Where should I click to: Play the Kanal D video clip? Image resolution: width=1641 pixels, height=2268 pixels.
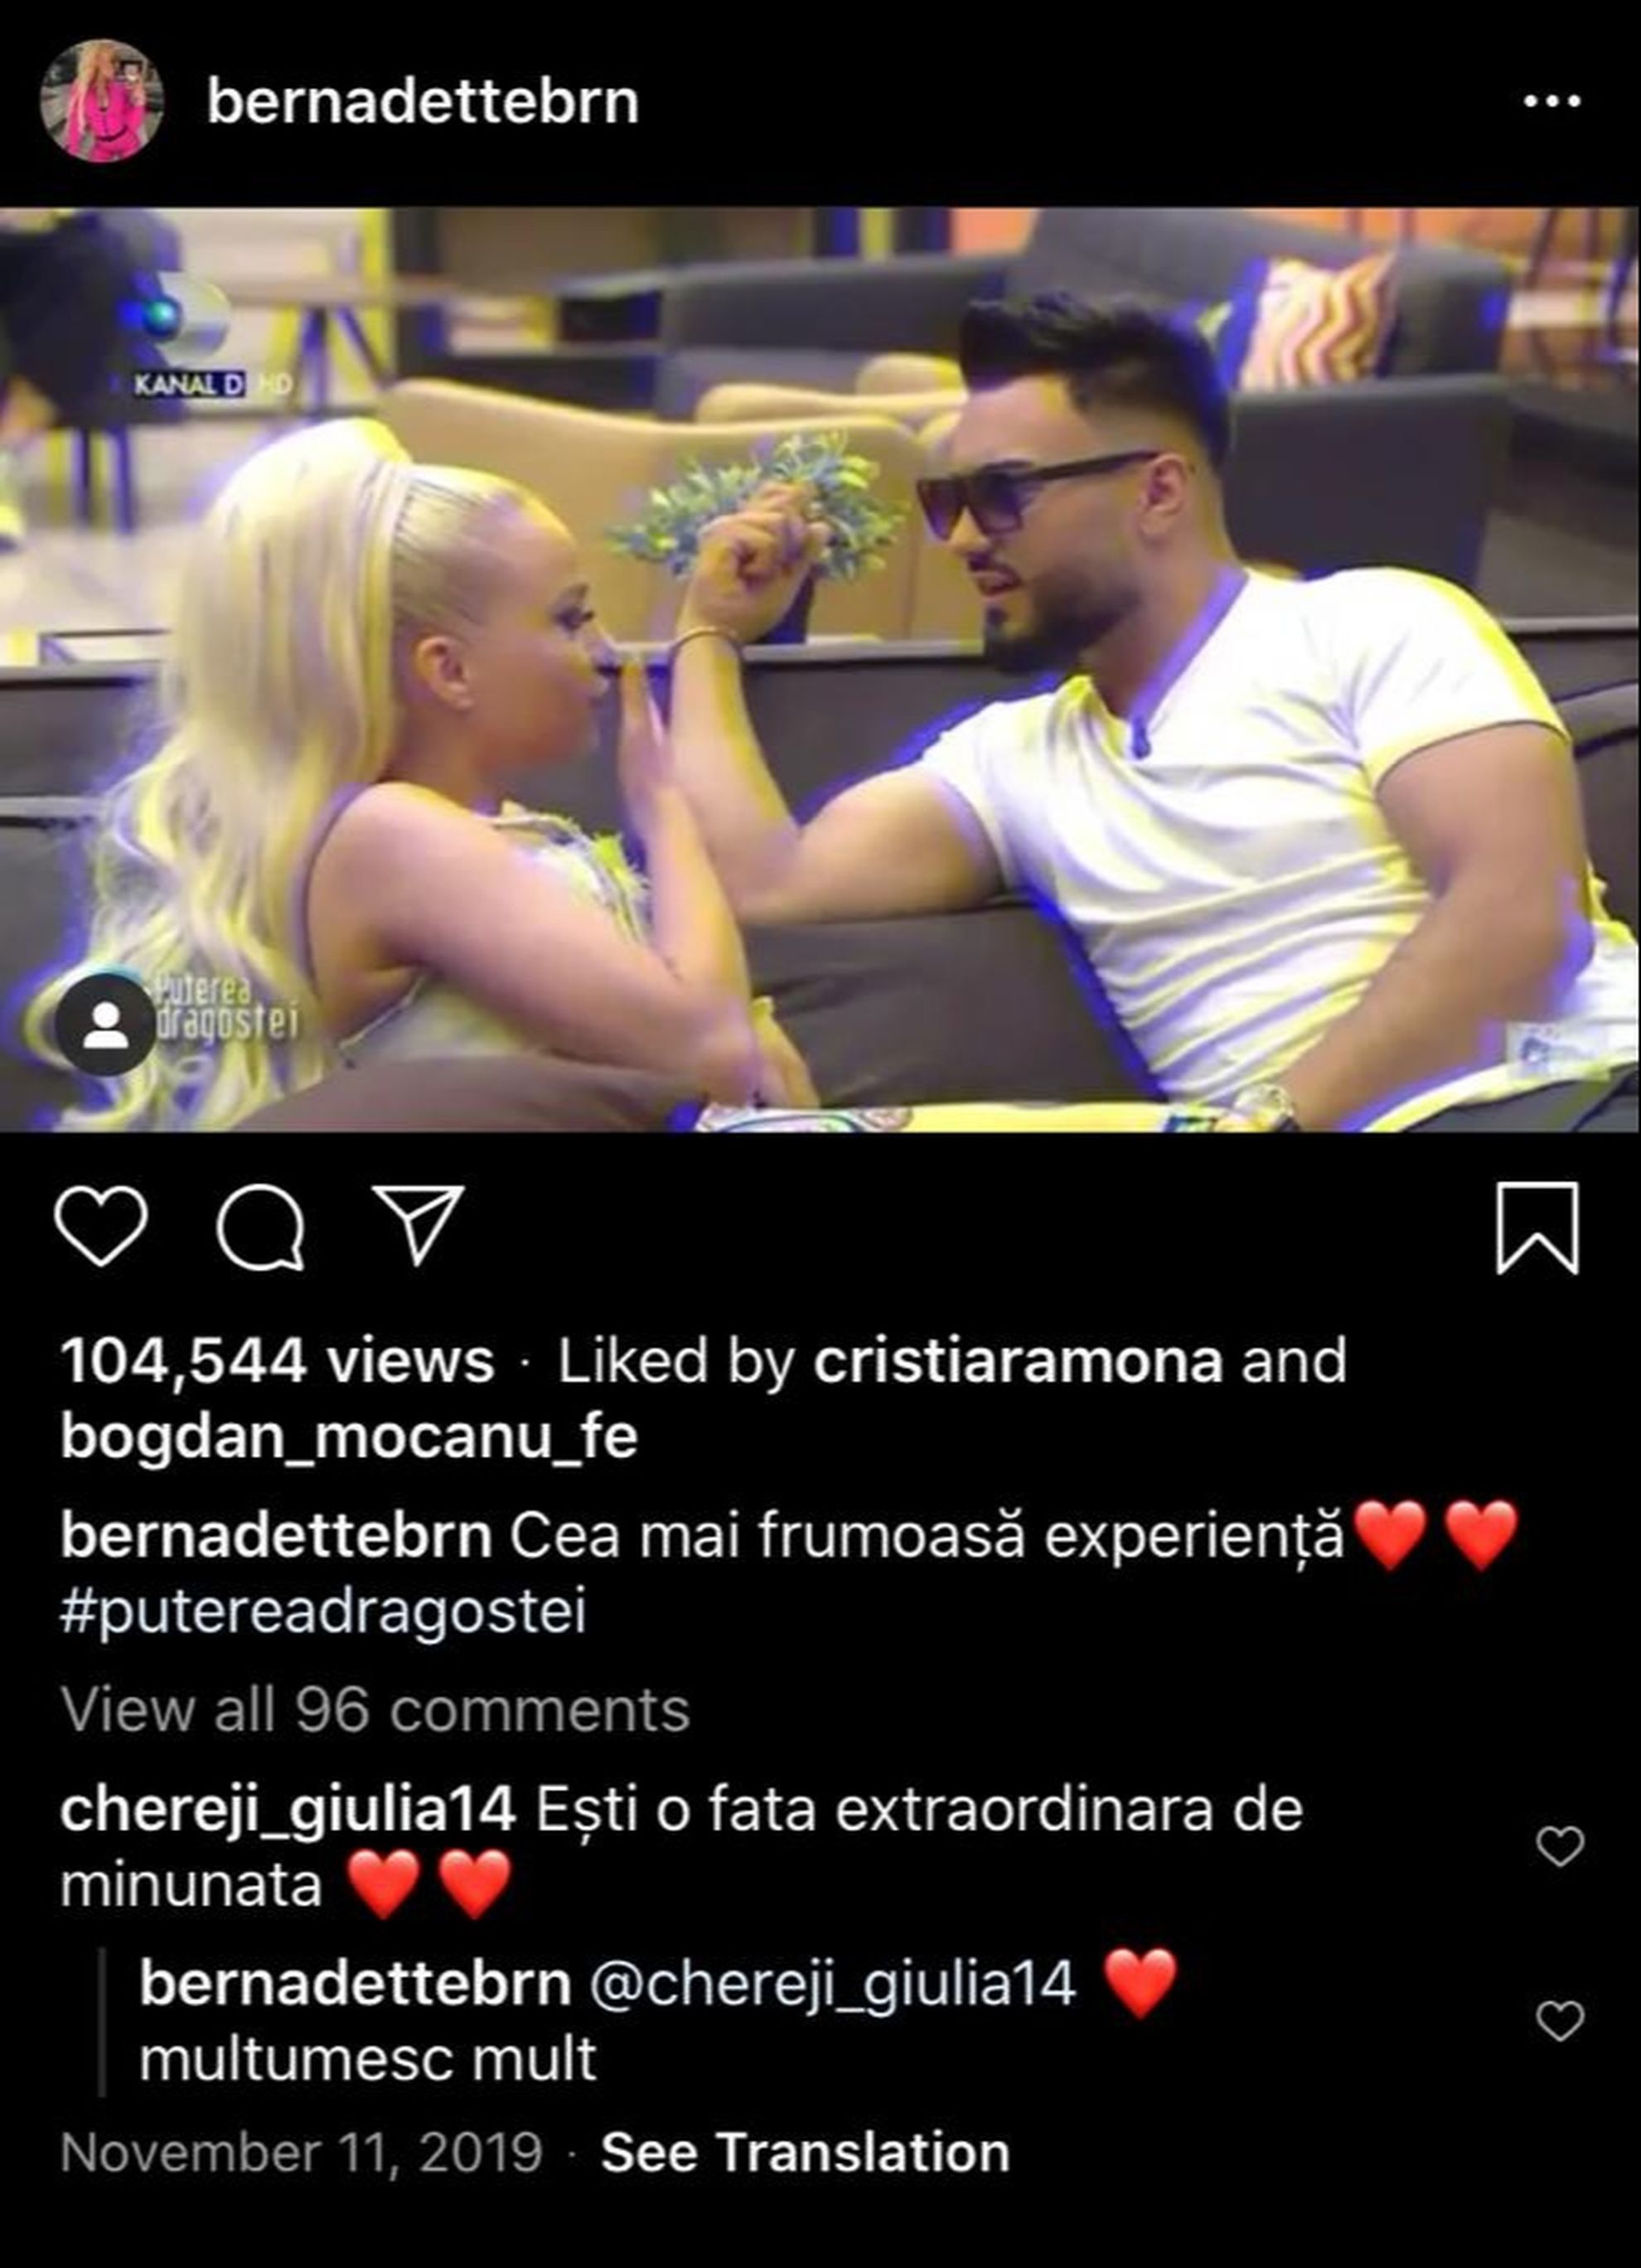(x=820, y=669)
